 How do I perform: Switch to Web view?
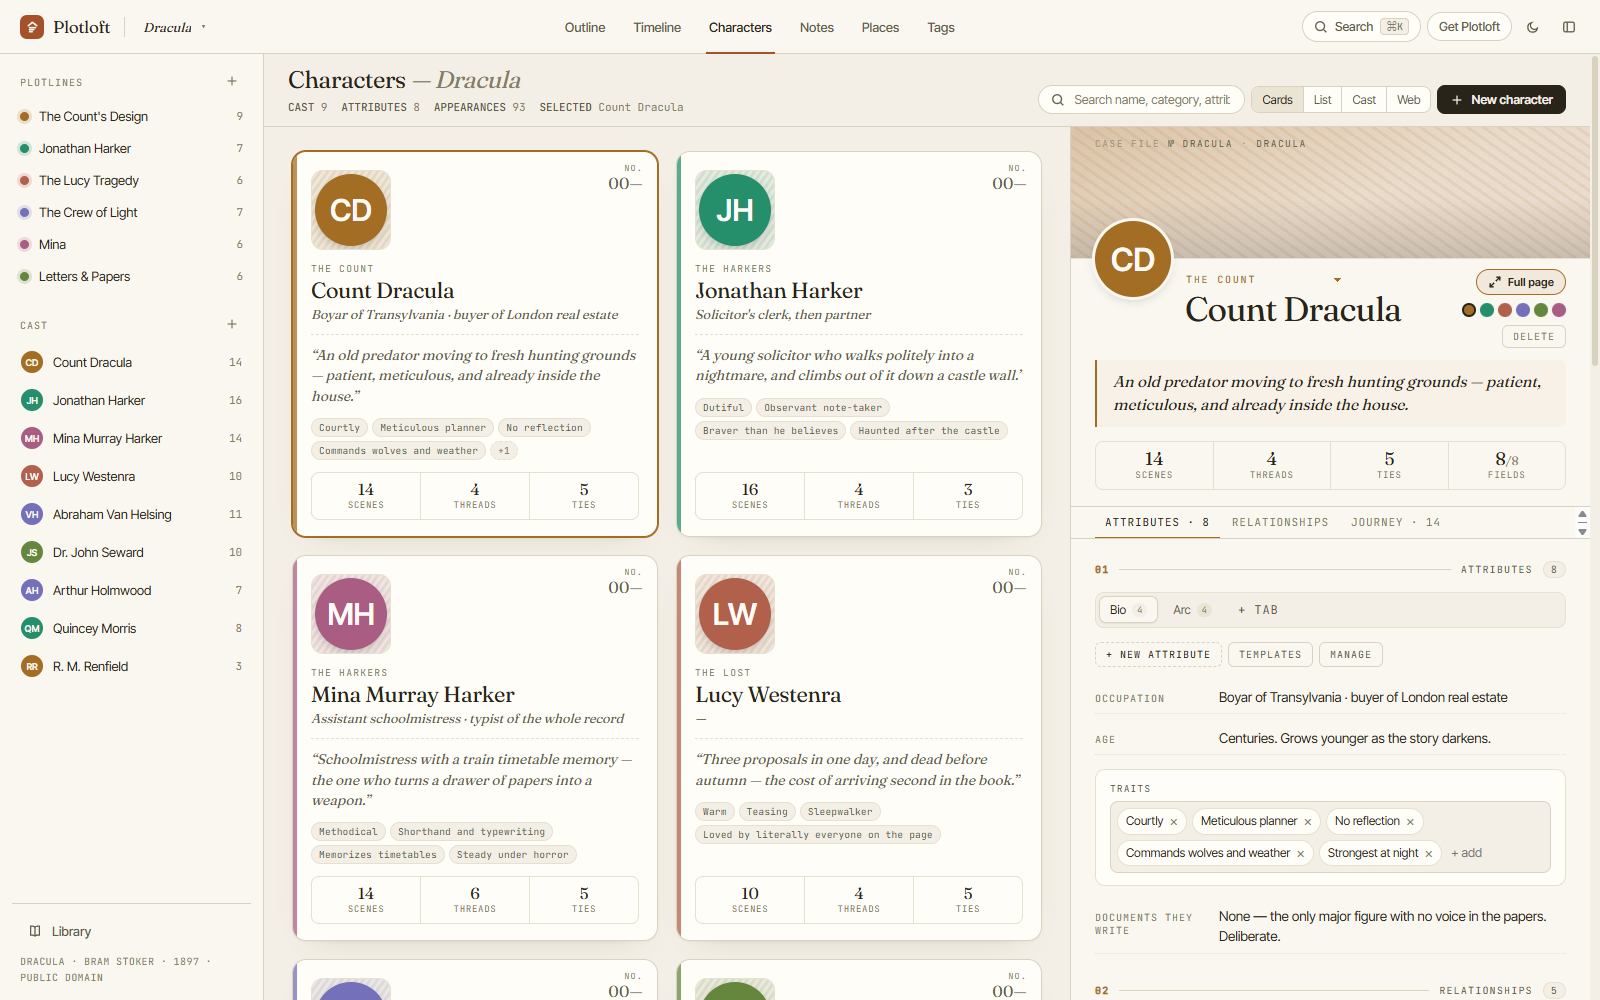pyautogui.click(x=1408, y=100)
